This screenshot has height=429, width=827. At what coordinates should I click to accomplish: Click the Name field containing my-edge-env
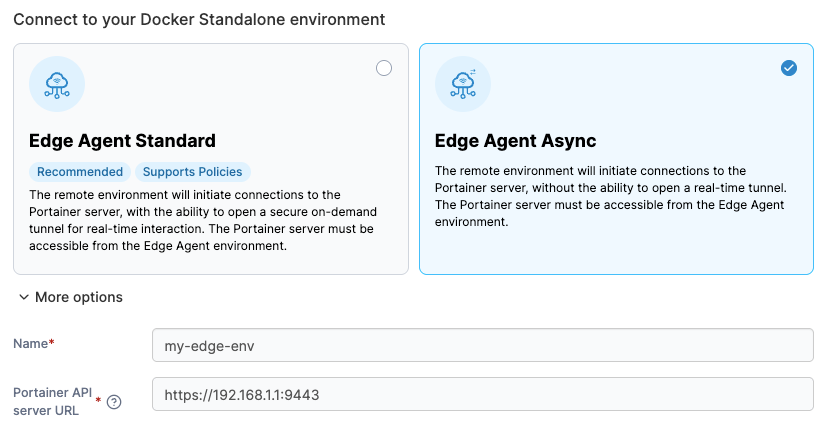point(482,345)
